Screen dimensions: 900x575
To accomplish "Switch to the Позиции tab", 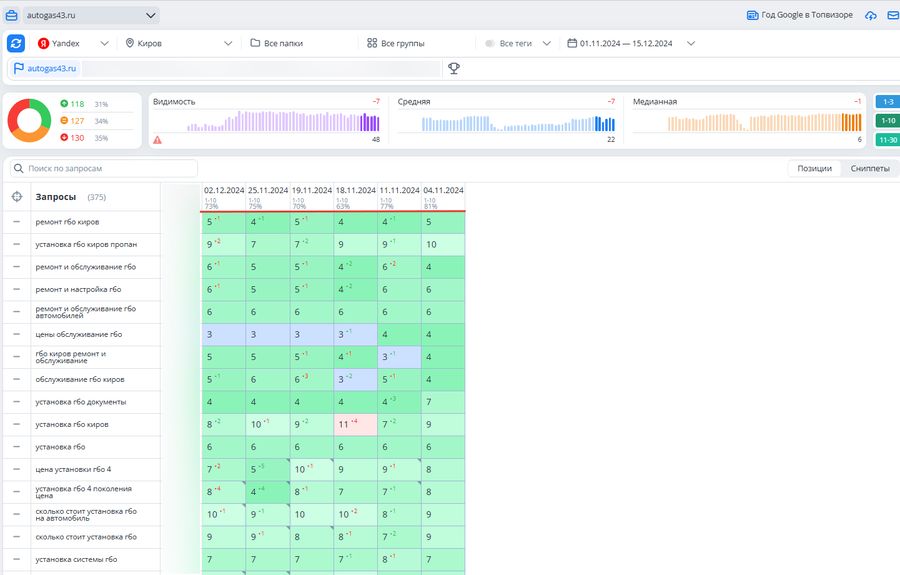I will [x=814, y=169].
